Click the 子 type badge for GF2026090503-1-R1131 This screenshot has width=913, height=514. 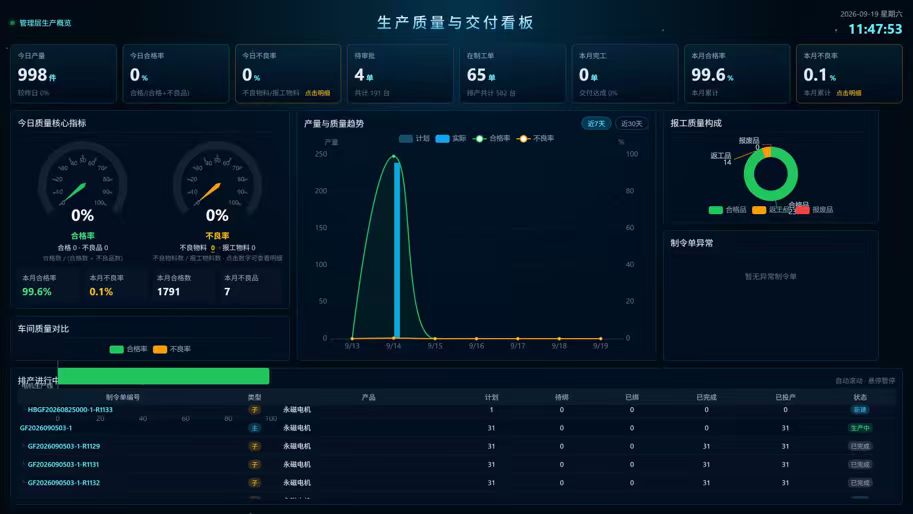[254, 465]
